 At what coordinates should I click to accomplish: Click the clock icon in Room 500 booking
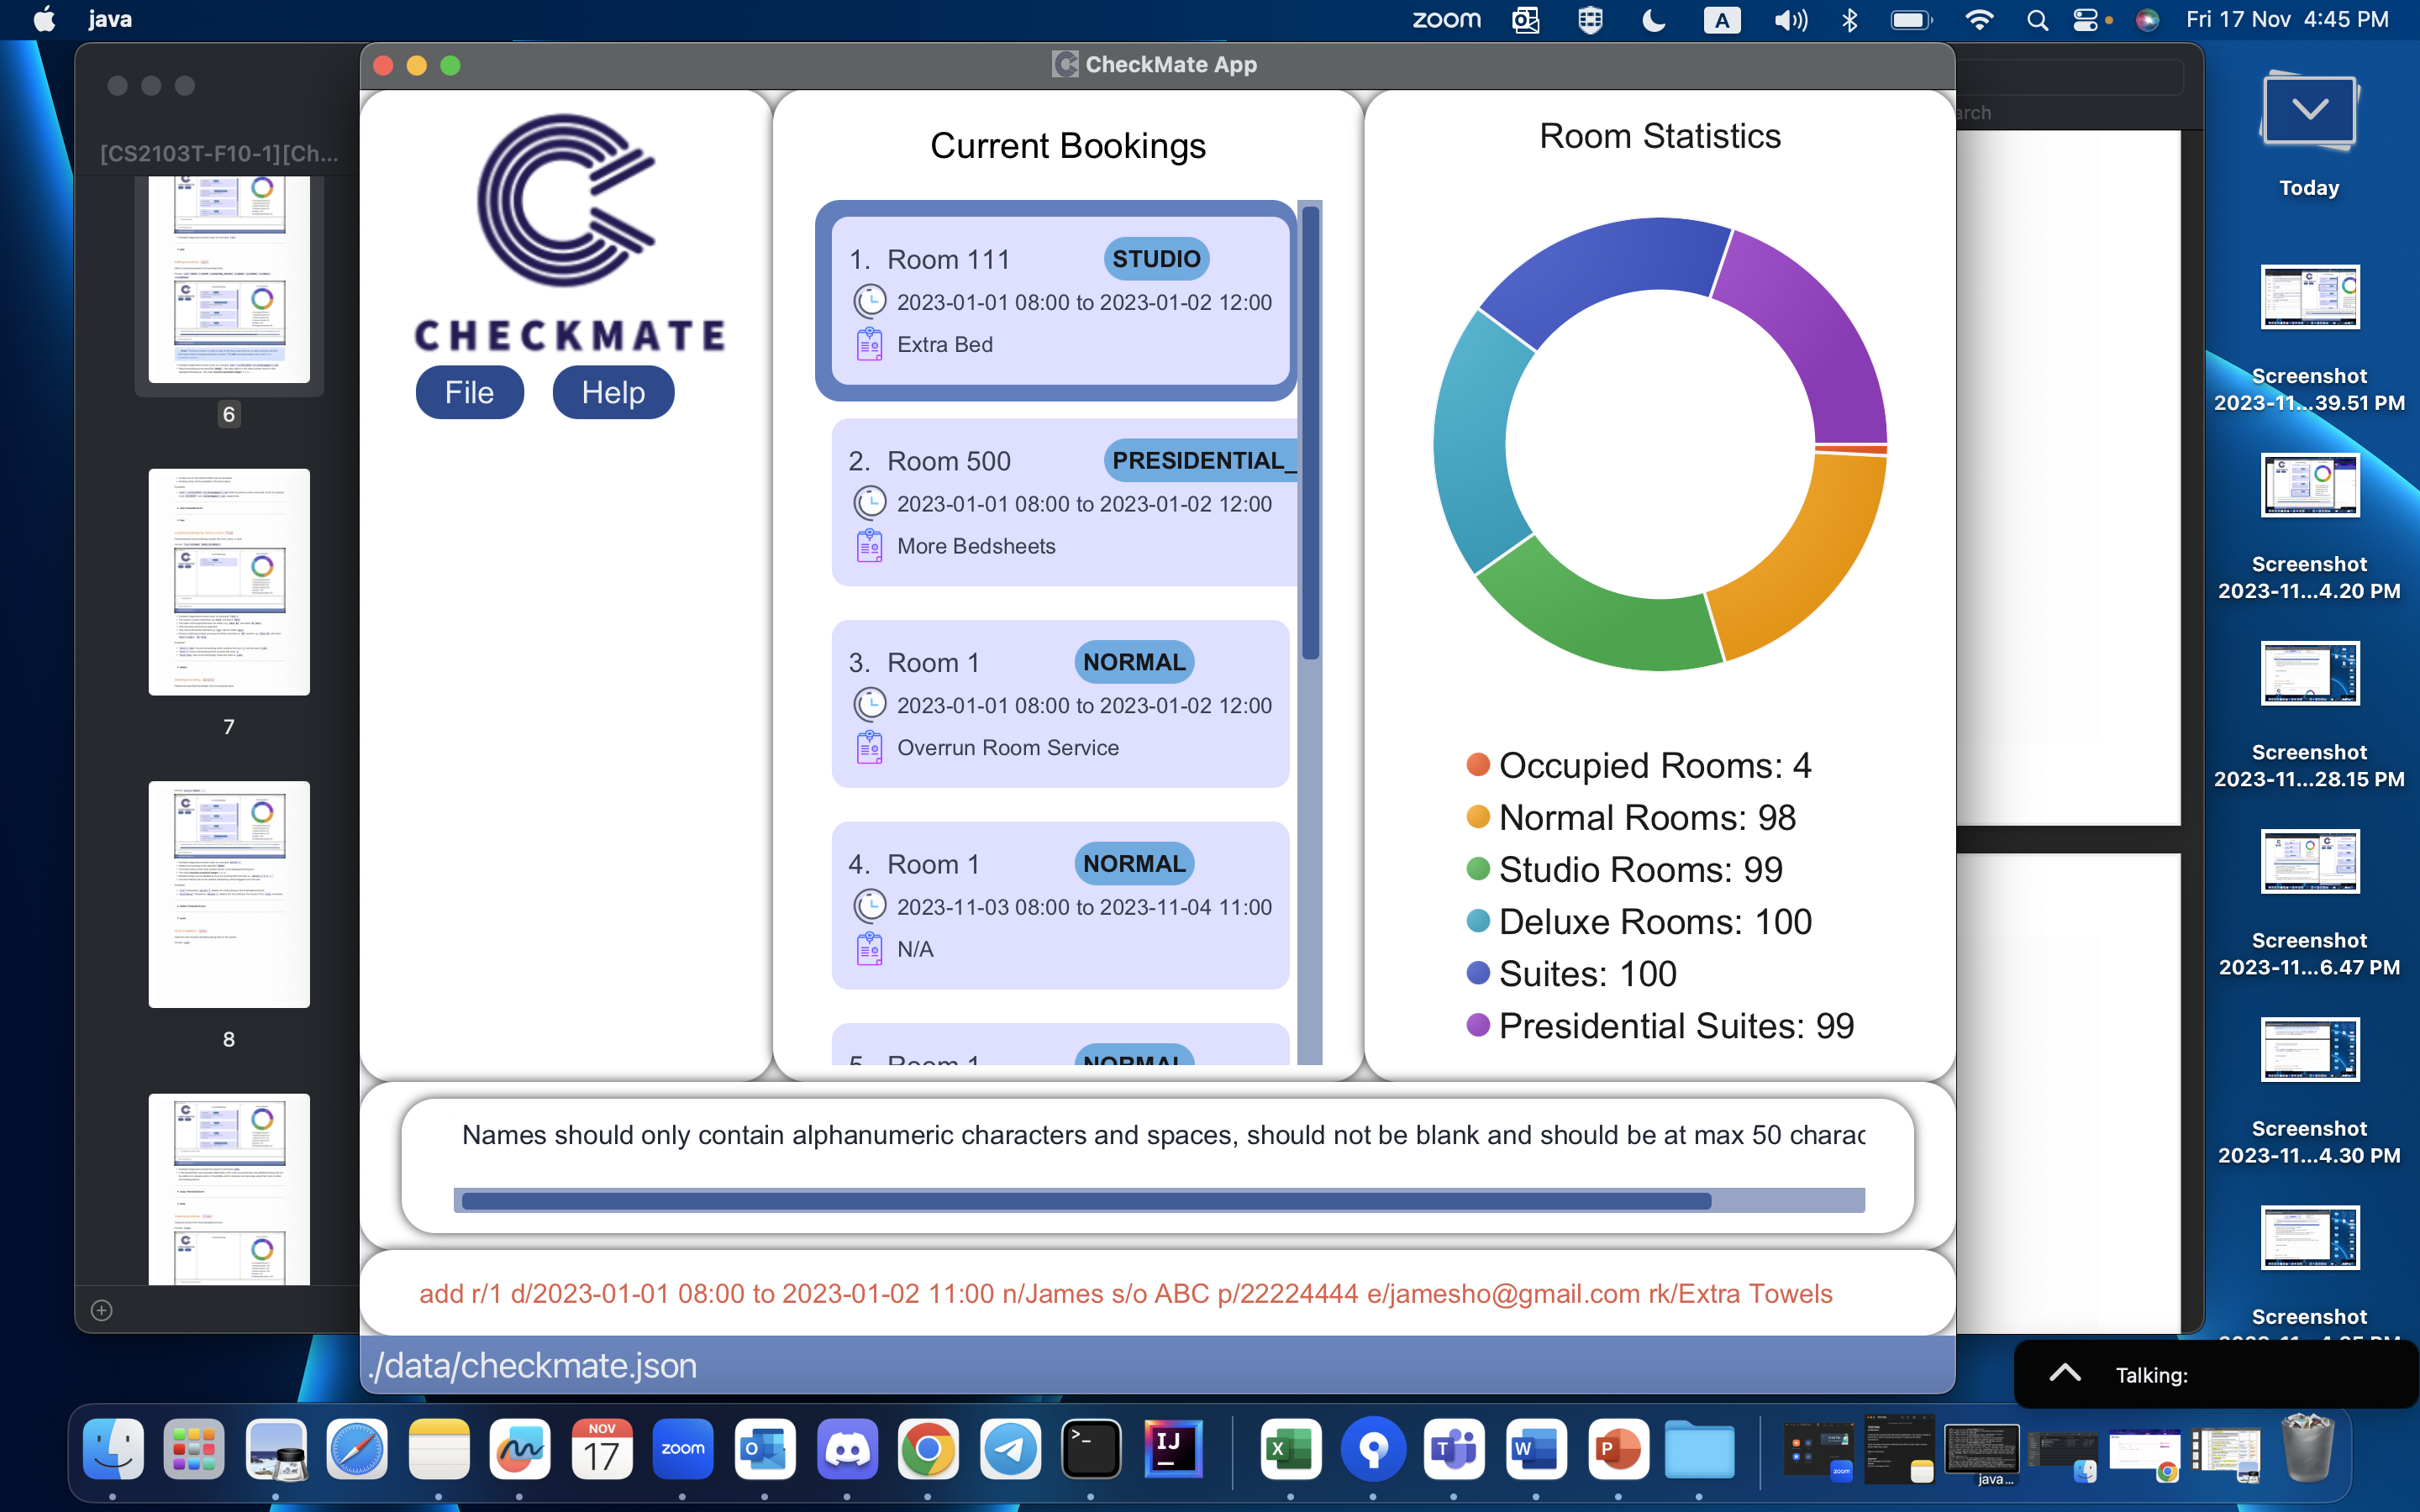pyautogui.click(x=869, y=503)
